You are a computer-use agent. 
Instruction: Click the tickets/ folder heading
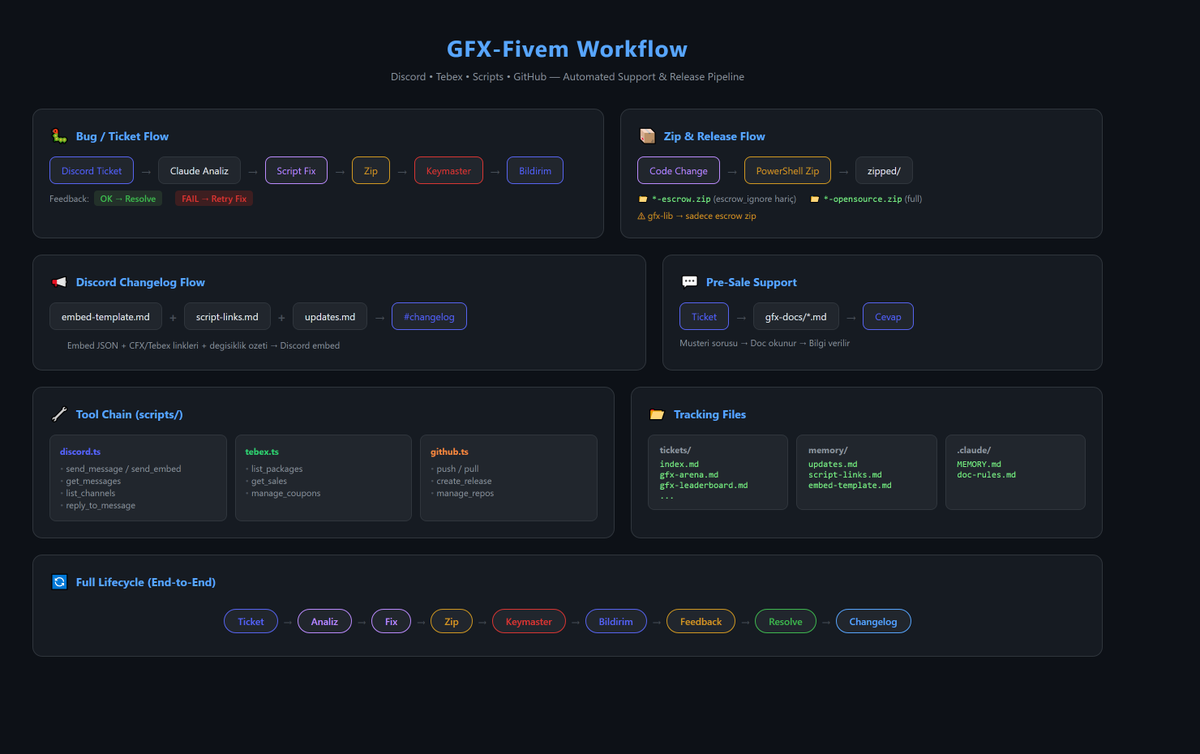pyautogui.click(x=675, y=450)
